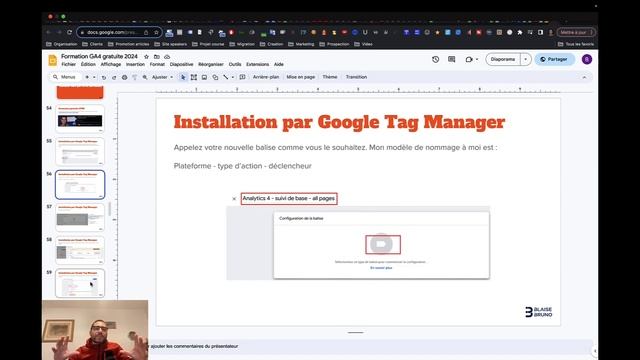Click the speaker notes field

369,346
